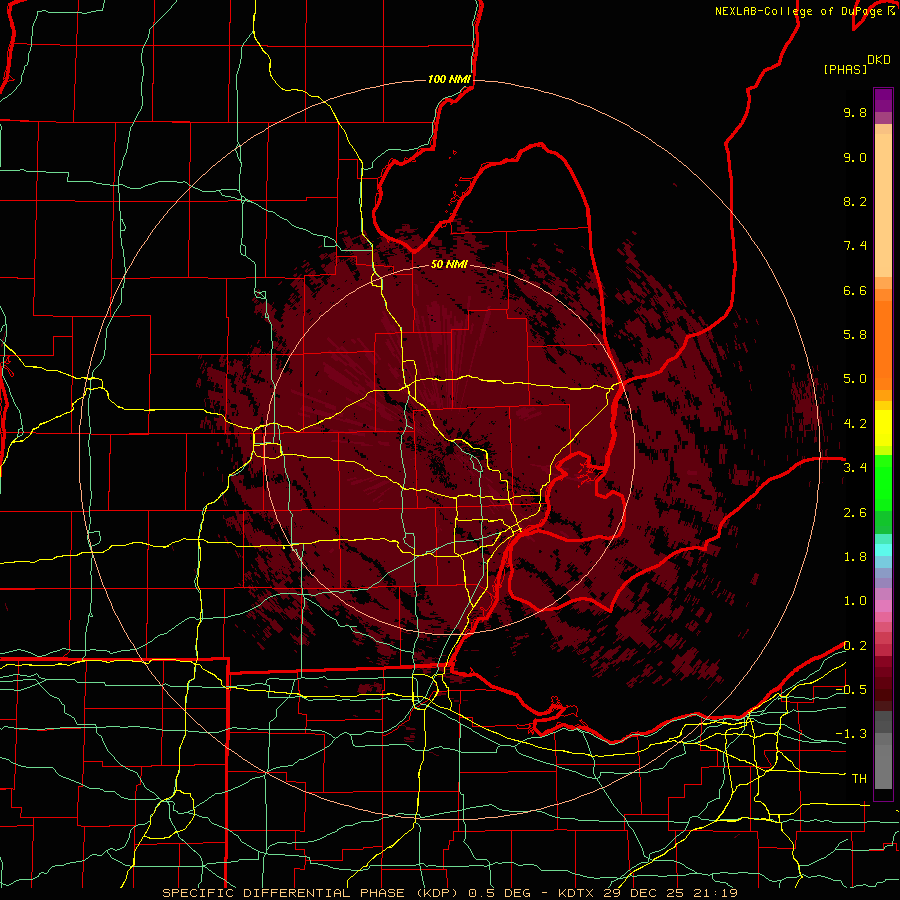
Task: Click the 9.8 scale value
Action: 855,112
